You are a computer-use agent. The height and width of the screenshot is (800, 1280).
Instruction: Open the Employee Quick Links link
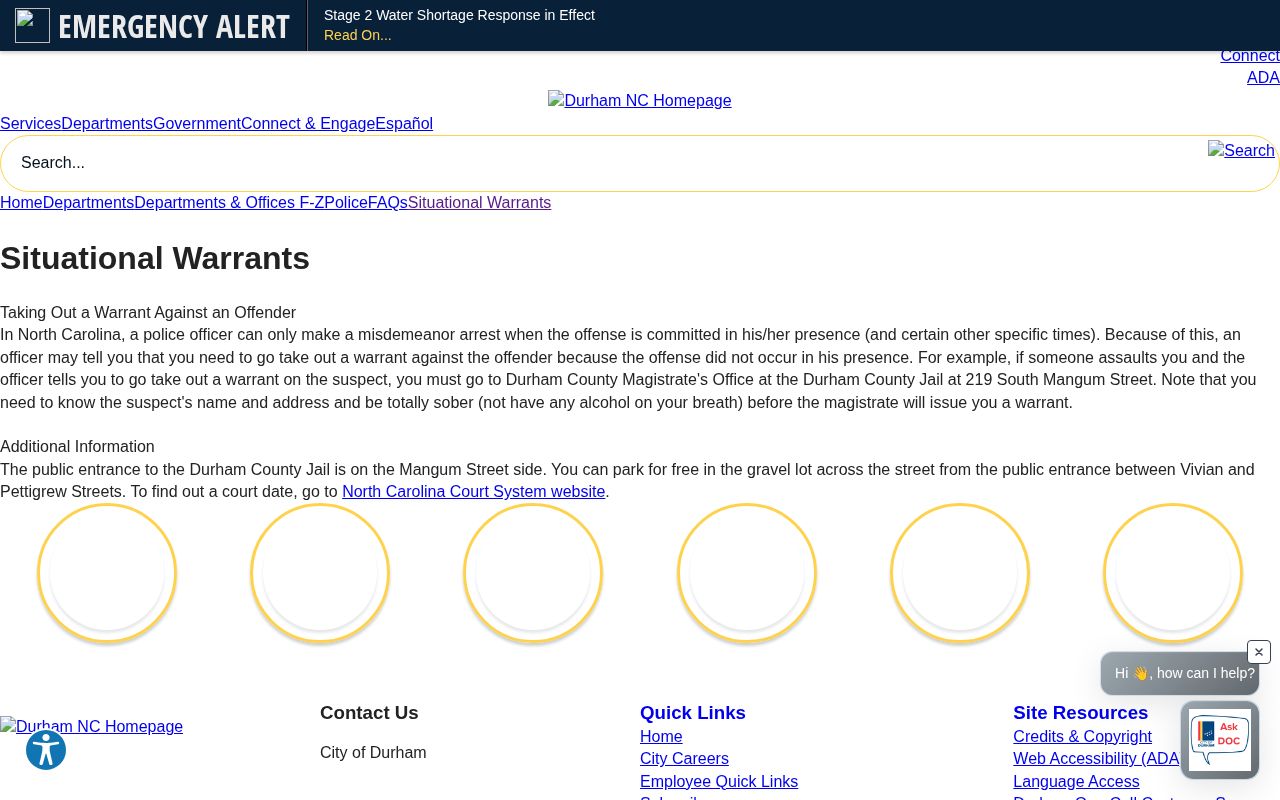(x=719, y=782)
